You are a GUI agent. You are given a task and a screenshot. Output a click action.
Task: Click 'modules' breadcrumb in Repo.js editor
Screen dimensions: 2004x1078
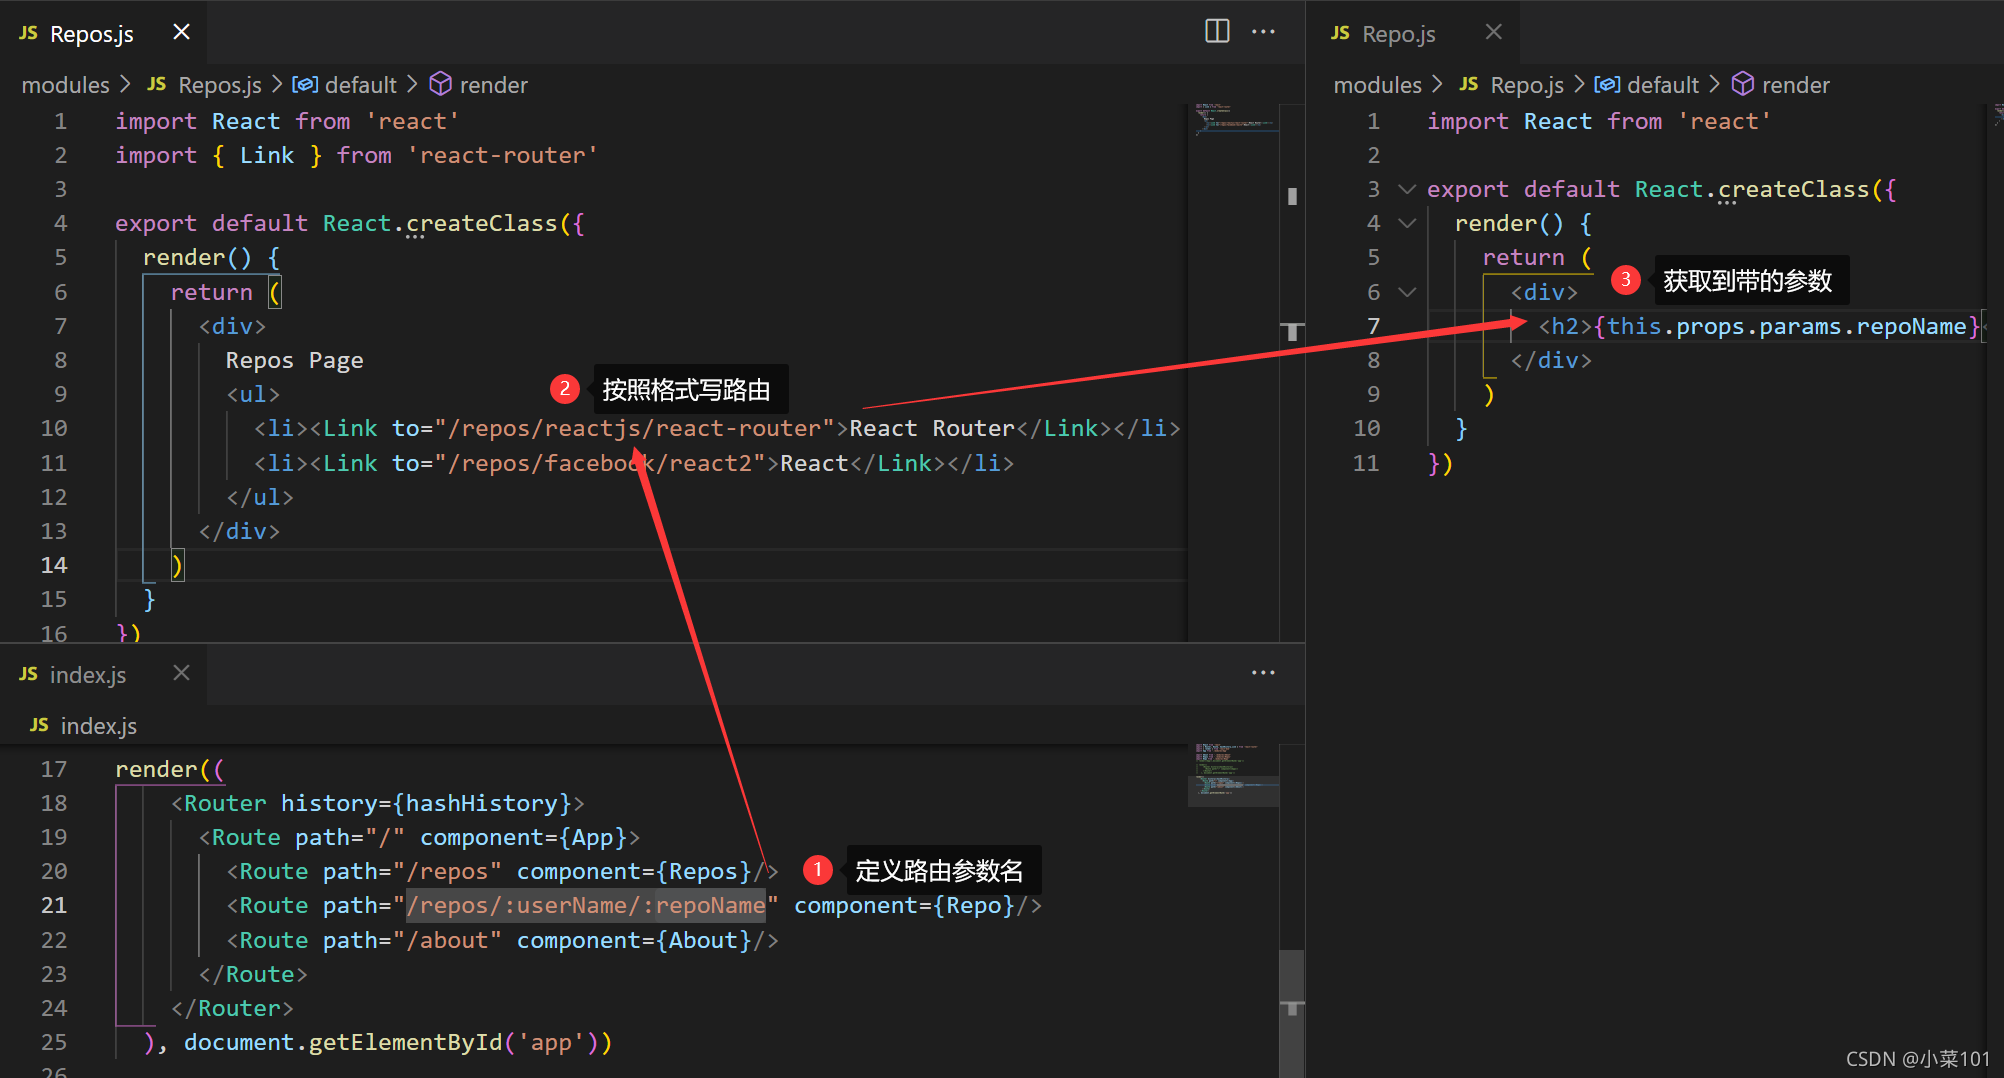(x=1377, y=85)
